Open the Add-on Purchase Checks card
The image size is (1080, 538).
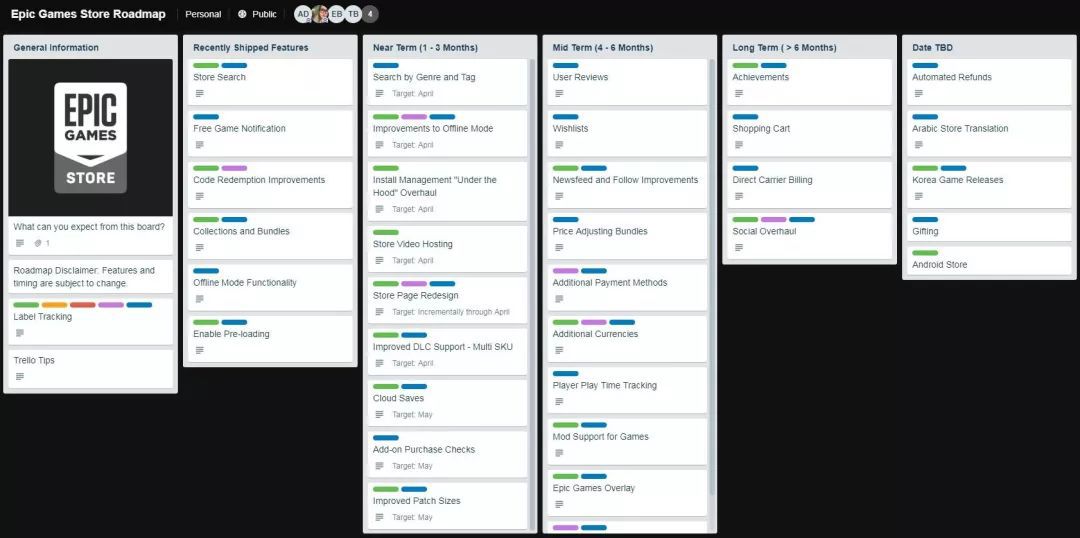(x=447, y=455)
